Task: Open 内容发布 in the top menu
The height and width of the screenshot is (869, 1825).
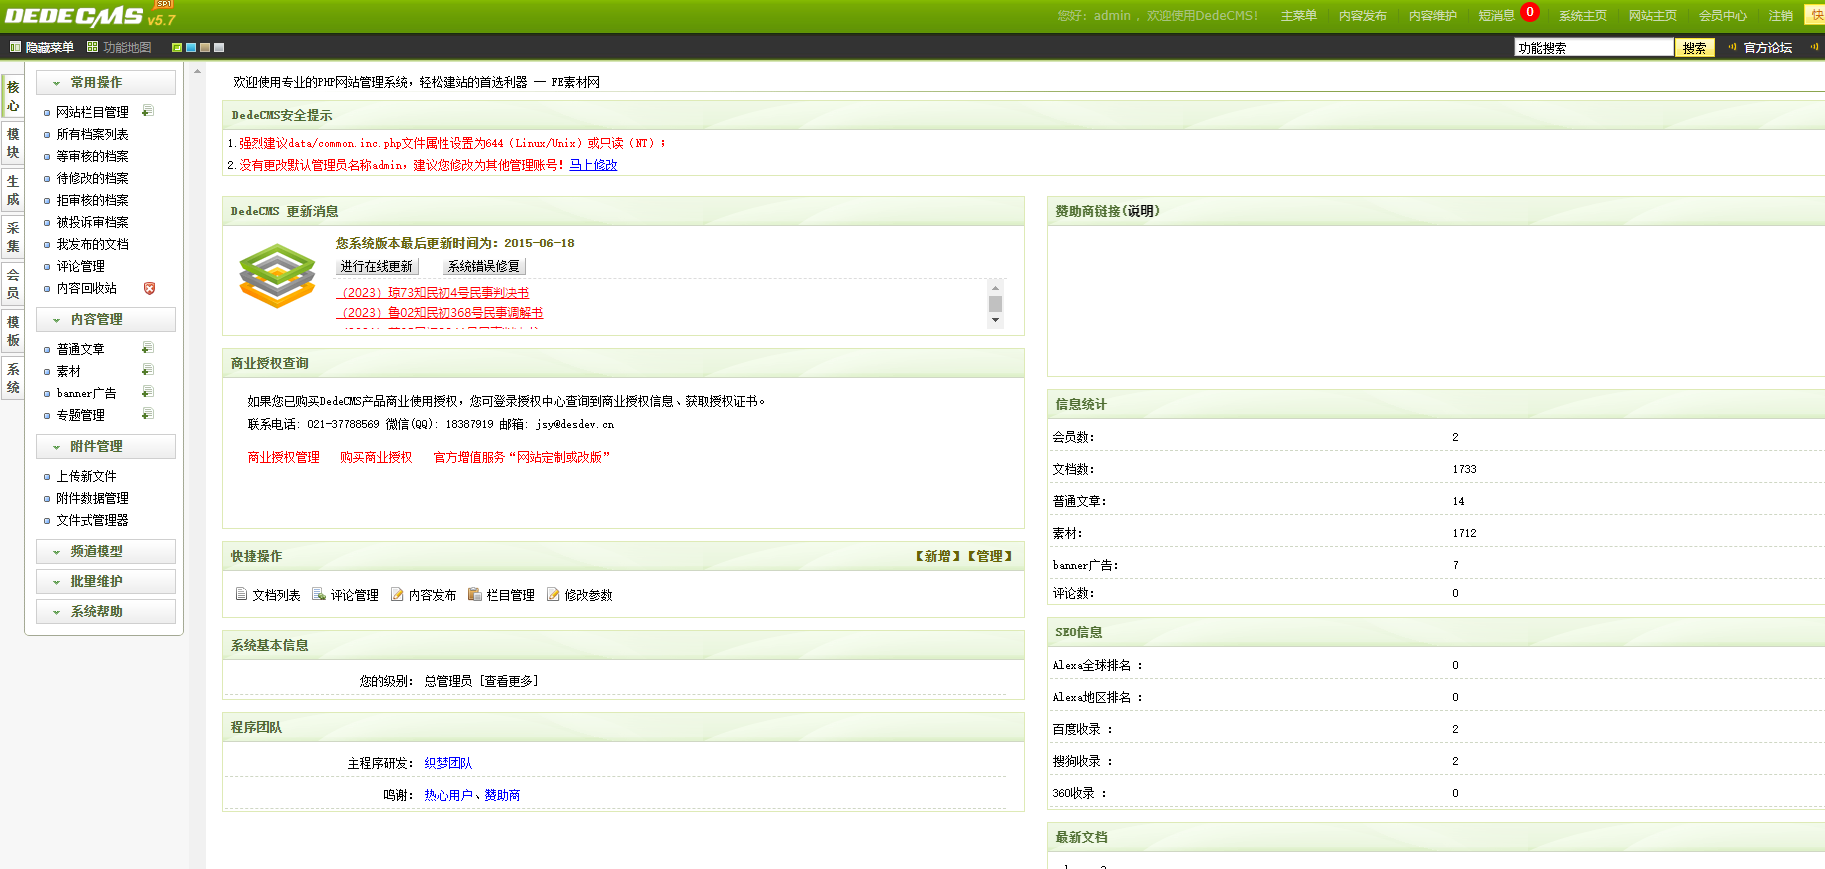Action: (1362, 16)
